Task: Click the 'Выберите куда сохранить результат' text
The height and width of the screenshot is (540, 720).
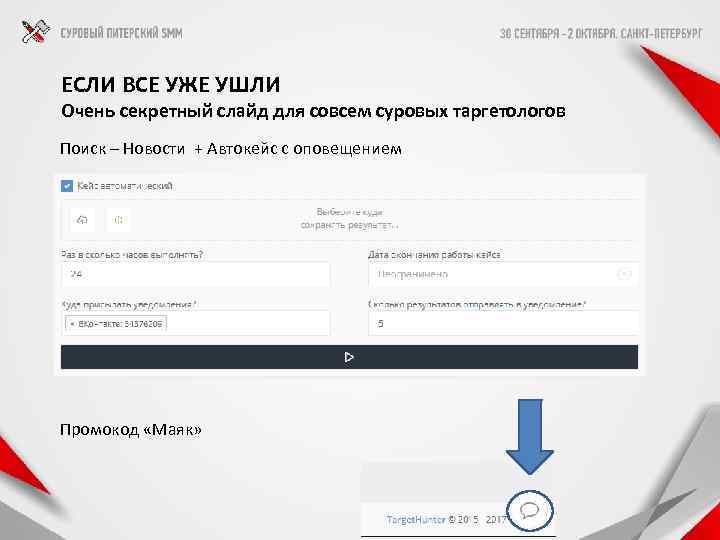Action: click(349, 219)
